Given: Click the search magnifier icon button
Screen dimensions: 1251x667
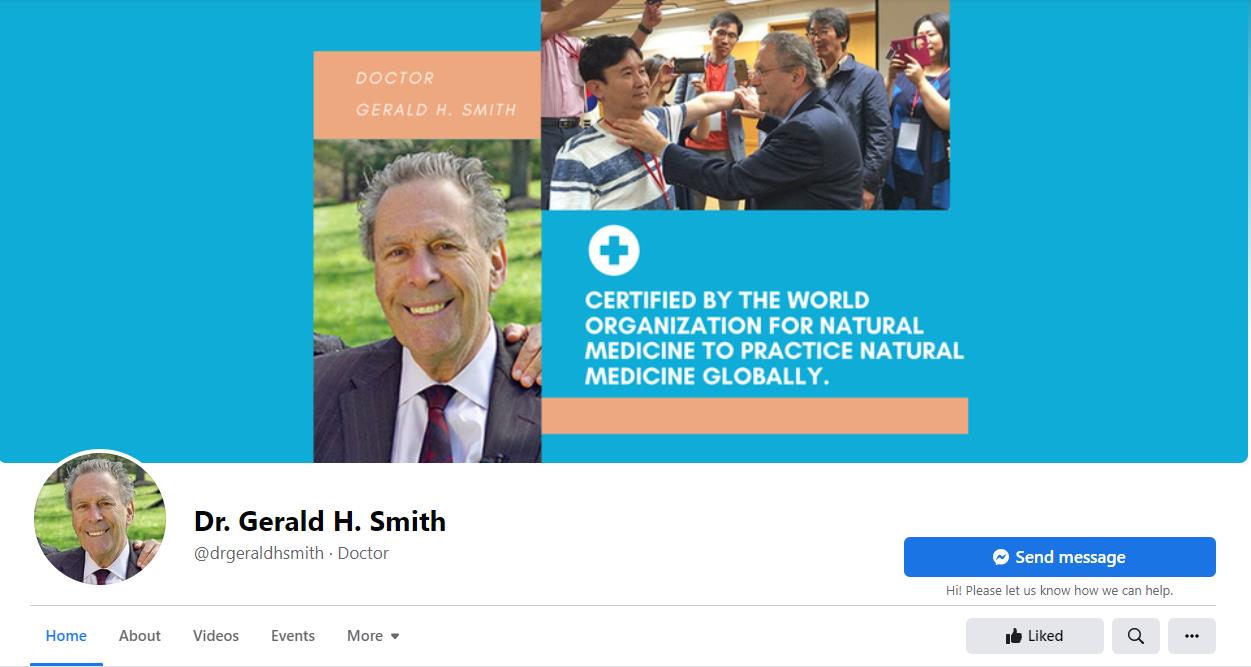Looking at the screenshot, I should [x=1135, y=636].
